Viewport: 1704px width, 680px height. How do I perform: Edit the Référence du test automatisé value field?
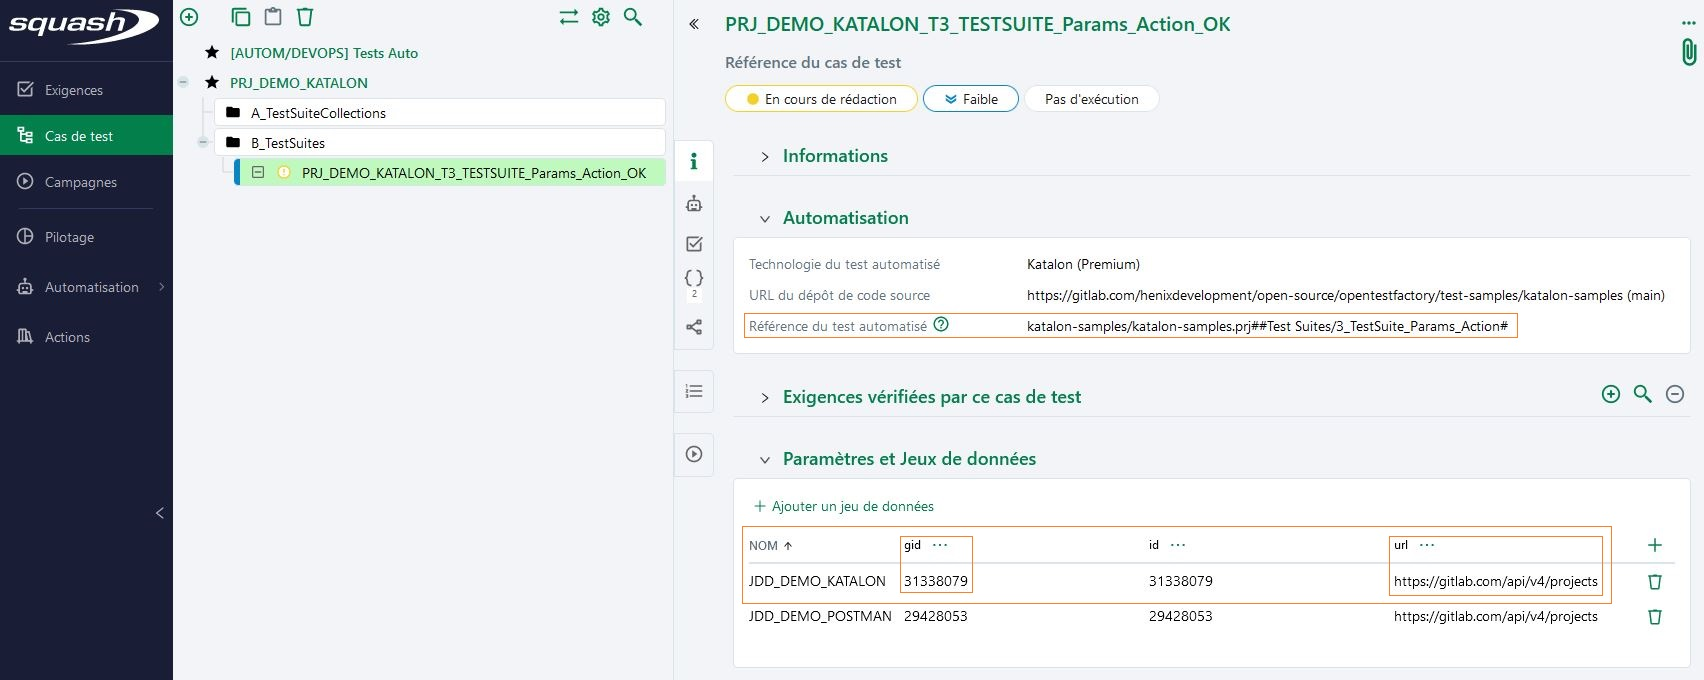pos(1266,327)
